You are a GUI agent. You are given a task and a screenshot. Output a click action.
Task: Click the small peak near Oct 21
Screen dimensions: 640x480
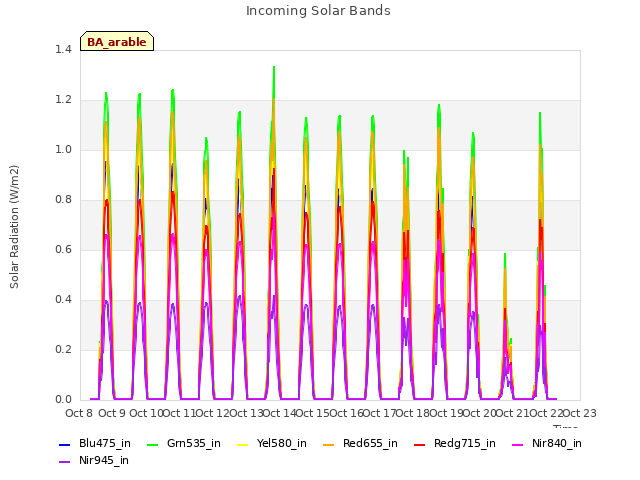[x=505, y=255]
